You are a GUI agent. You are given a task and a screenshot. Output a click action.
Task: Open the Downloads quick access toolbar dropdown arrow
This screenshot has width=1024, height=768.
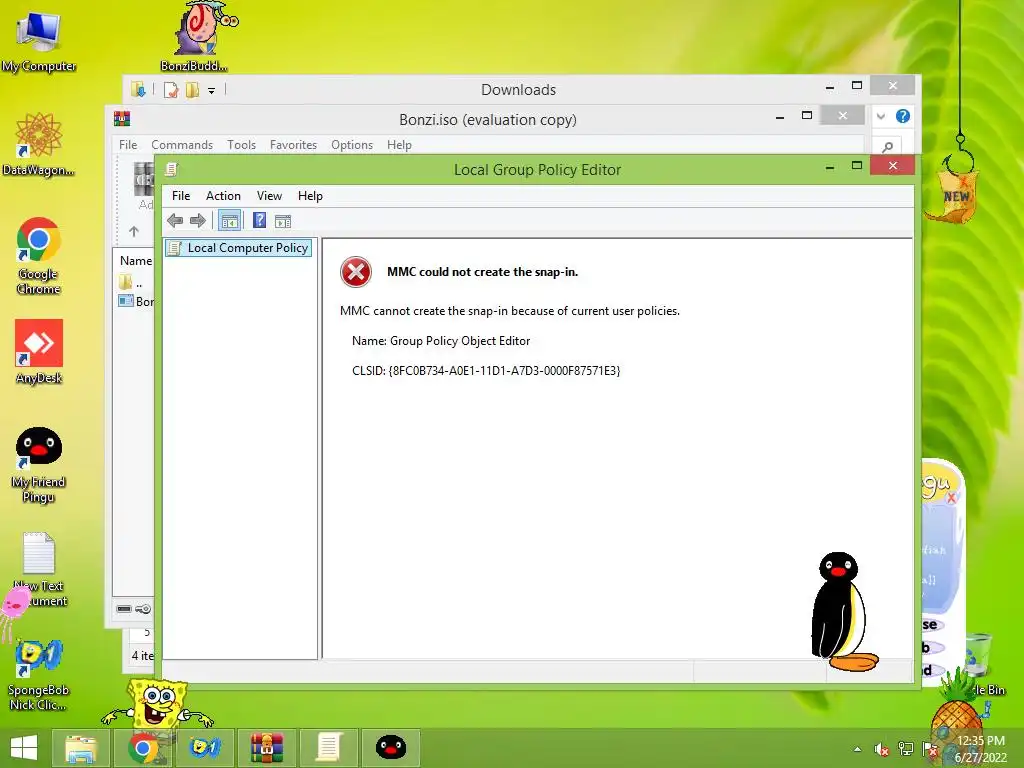pyautogui.click(x=212, y=91)
